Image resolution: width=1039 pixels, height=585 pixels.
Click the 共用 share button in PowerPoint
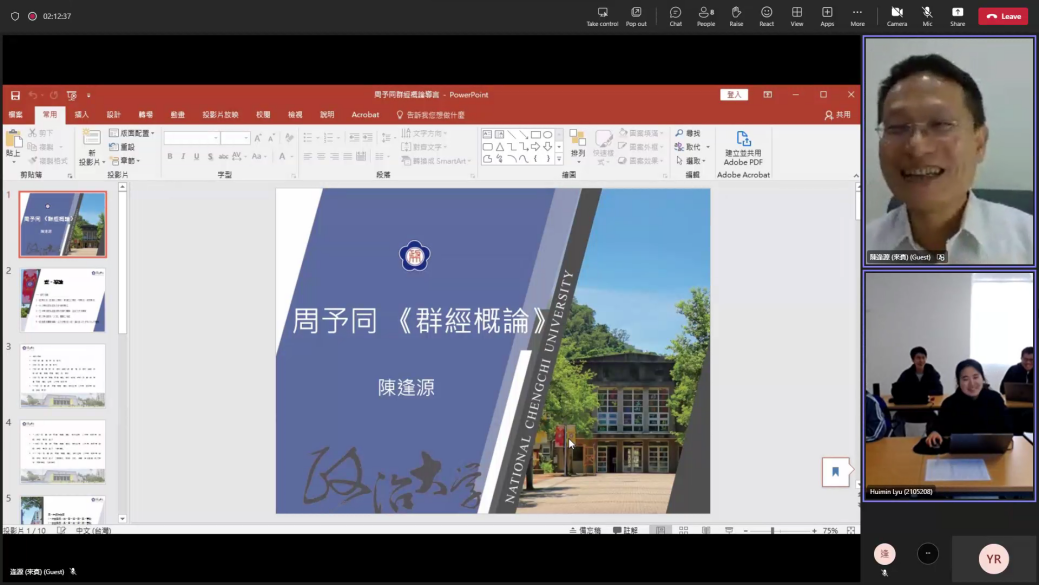pos(838,115)
